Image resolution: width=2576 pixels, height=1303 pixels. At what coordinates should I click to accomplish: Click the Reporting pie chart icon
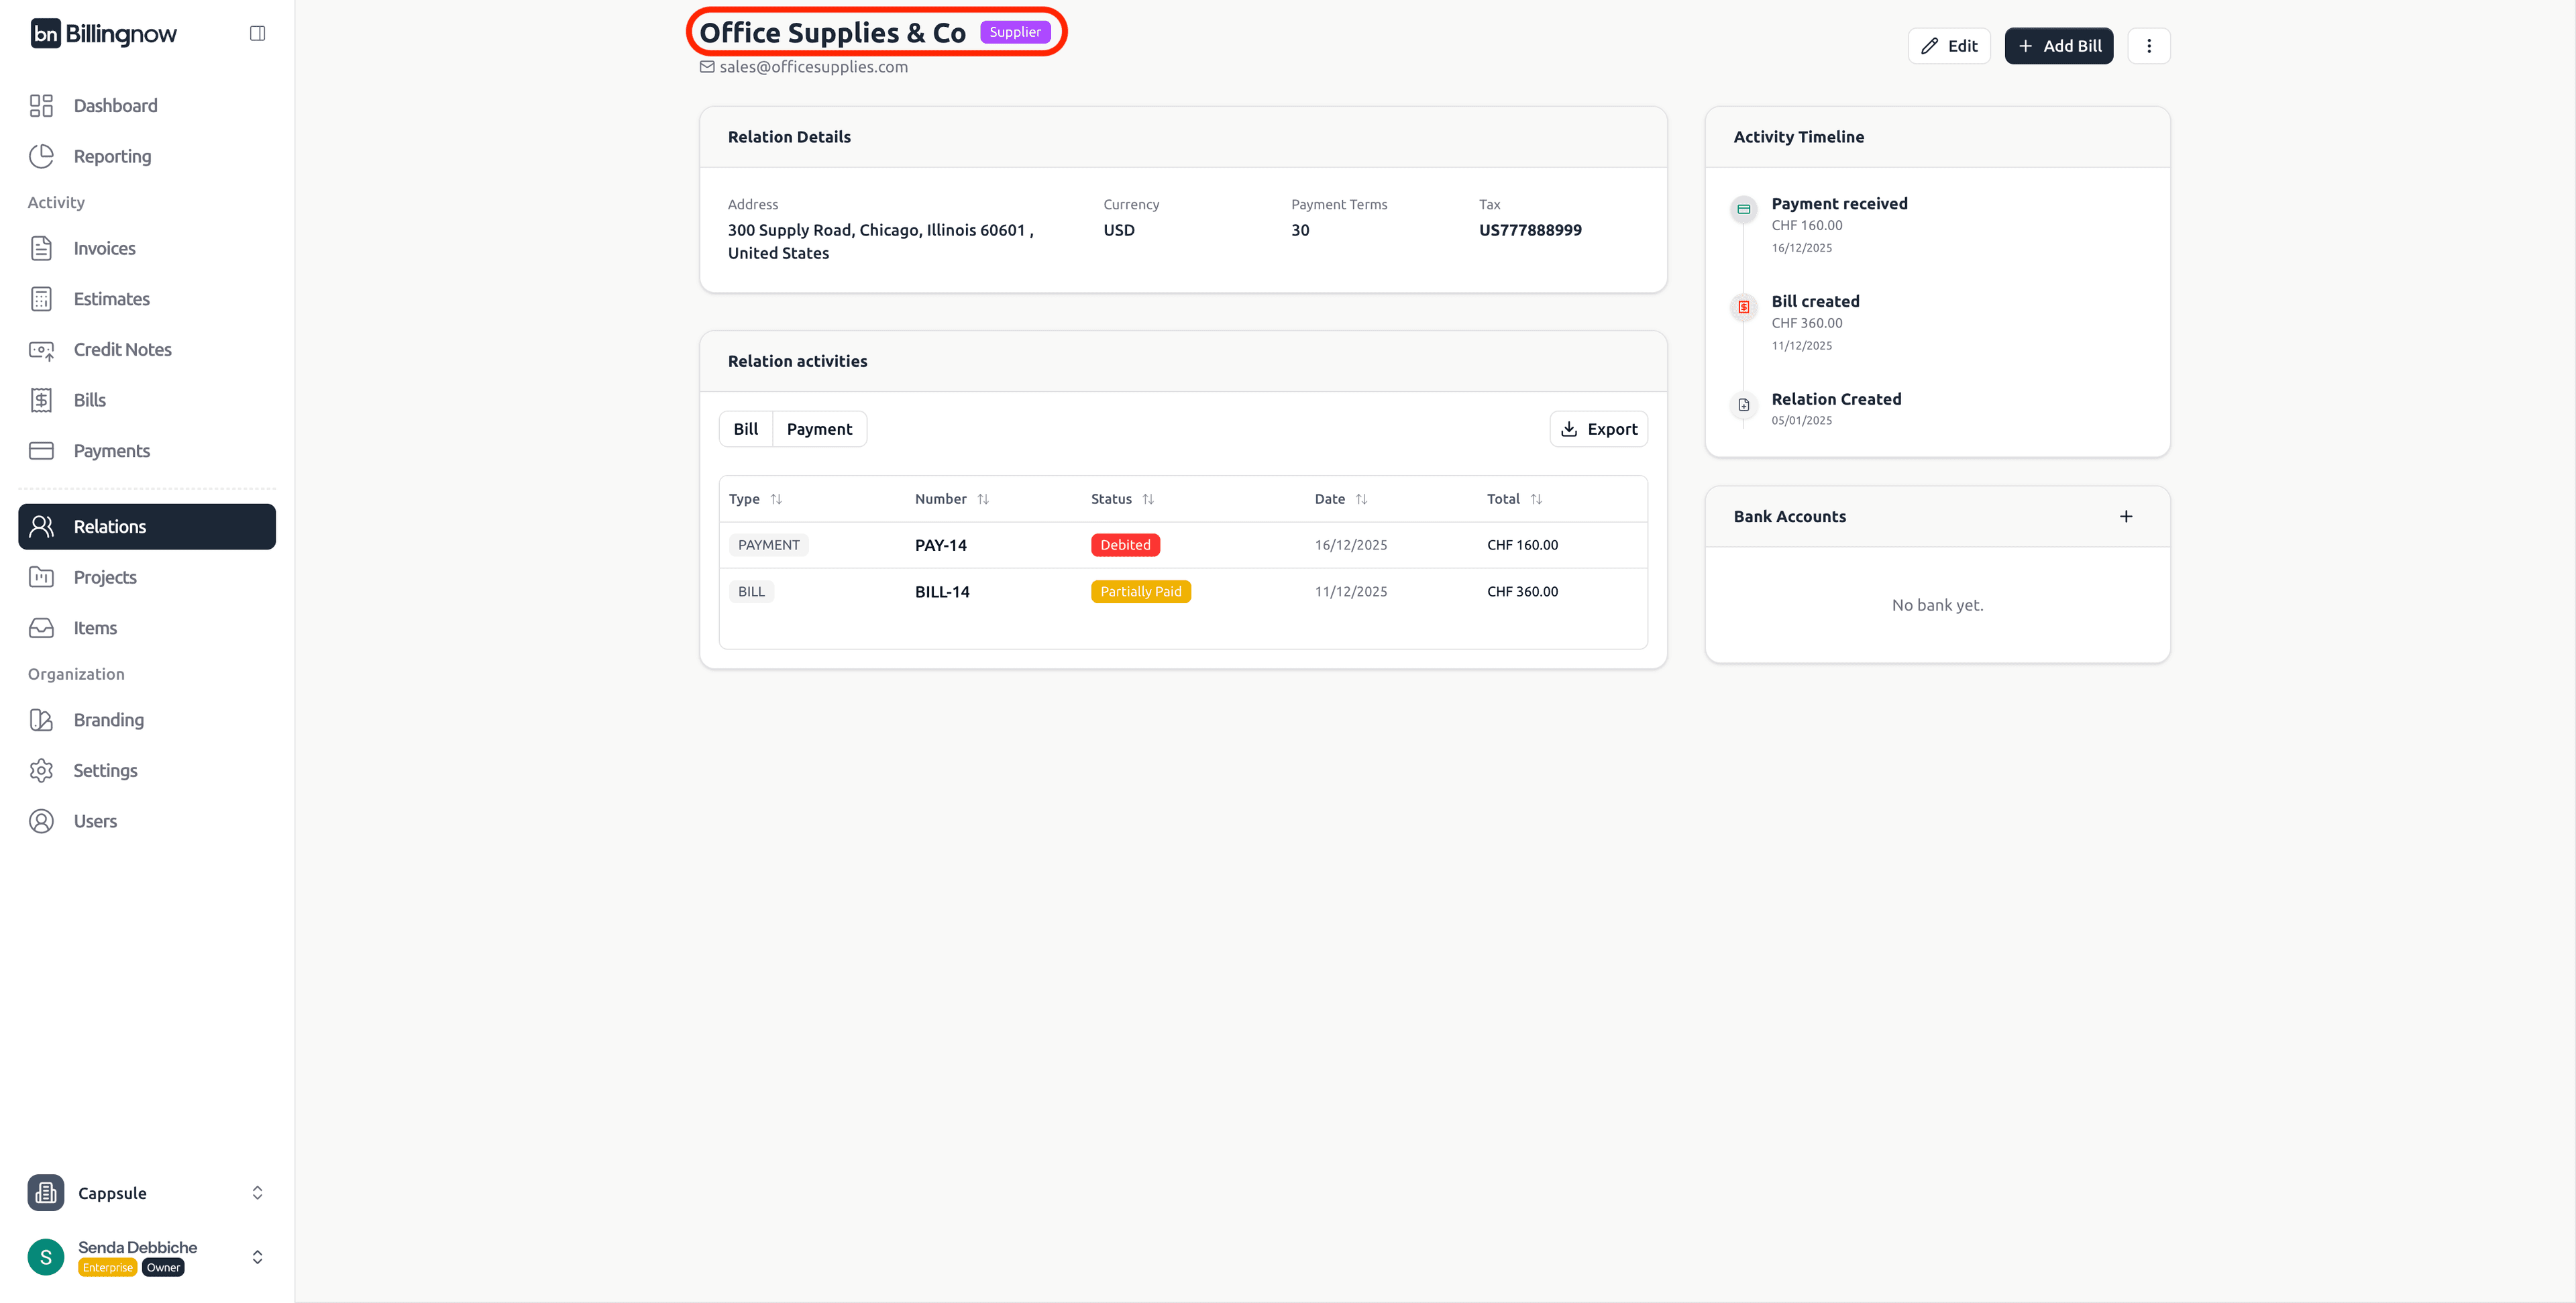tap(41, 156)
